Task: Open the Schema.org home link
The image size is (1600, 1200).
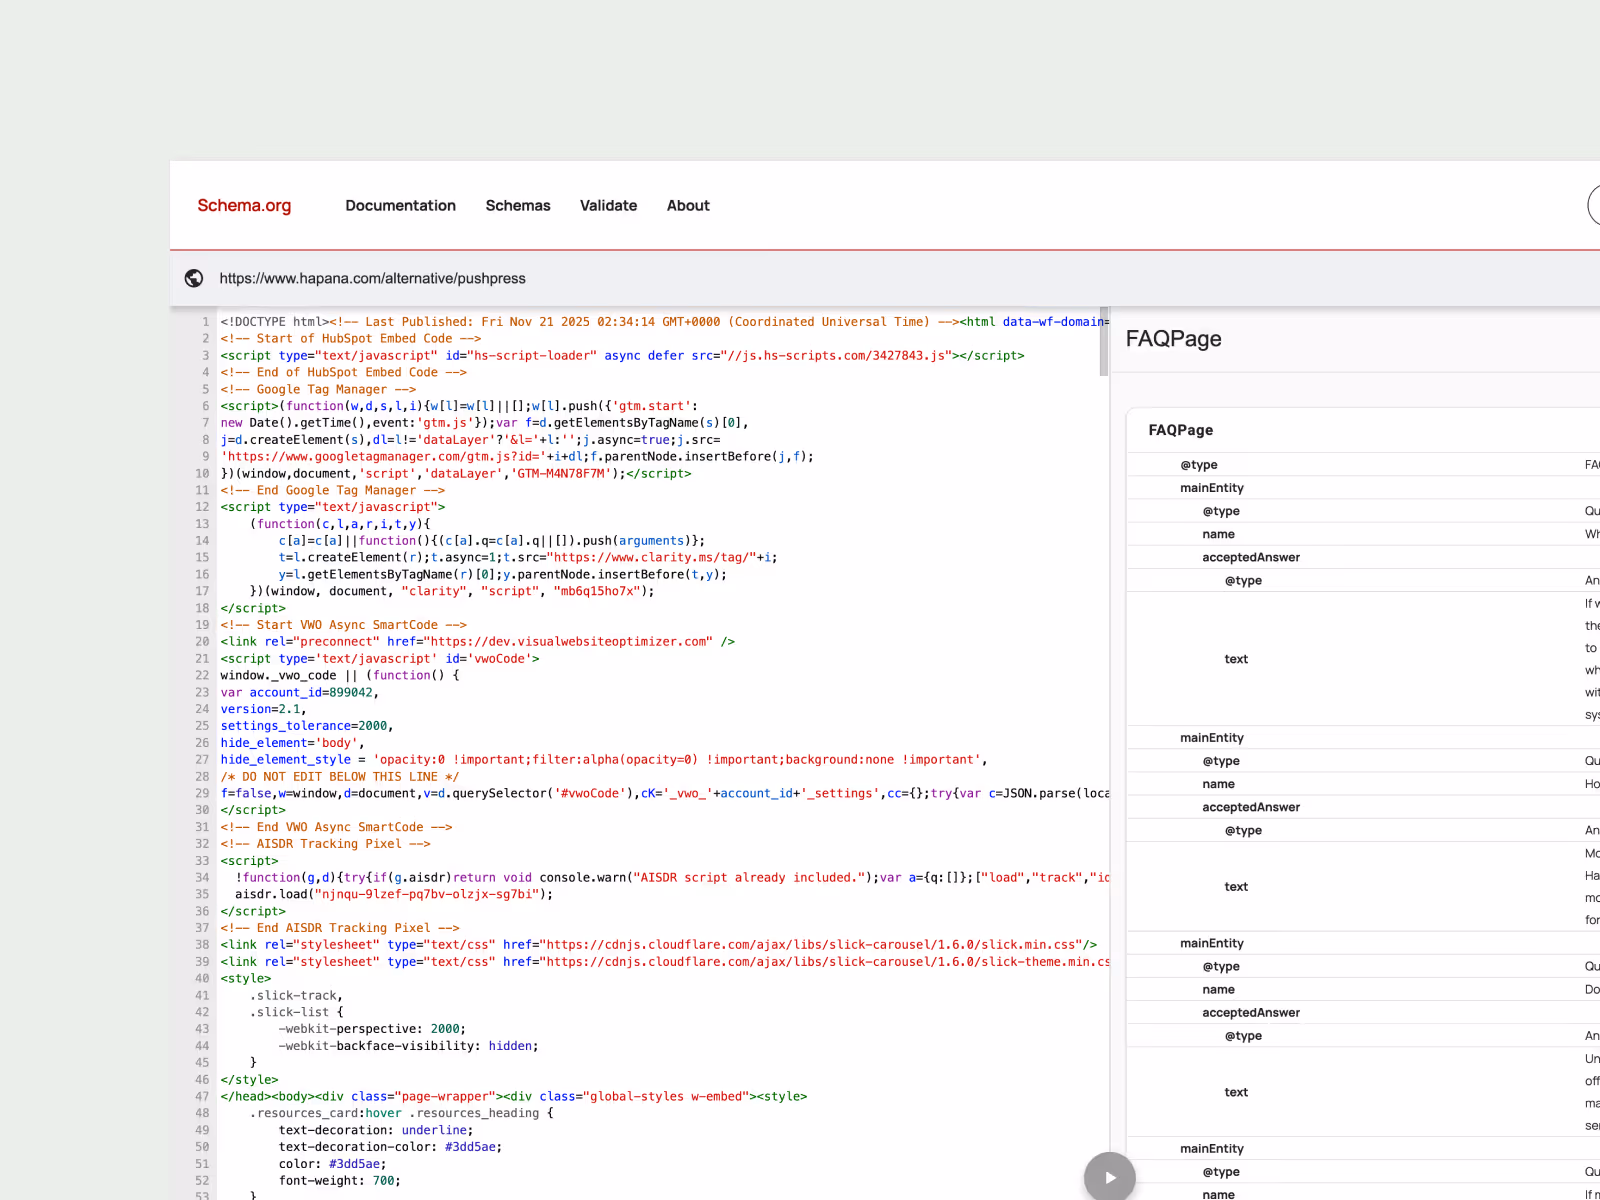Action: pos(244,205)
